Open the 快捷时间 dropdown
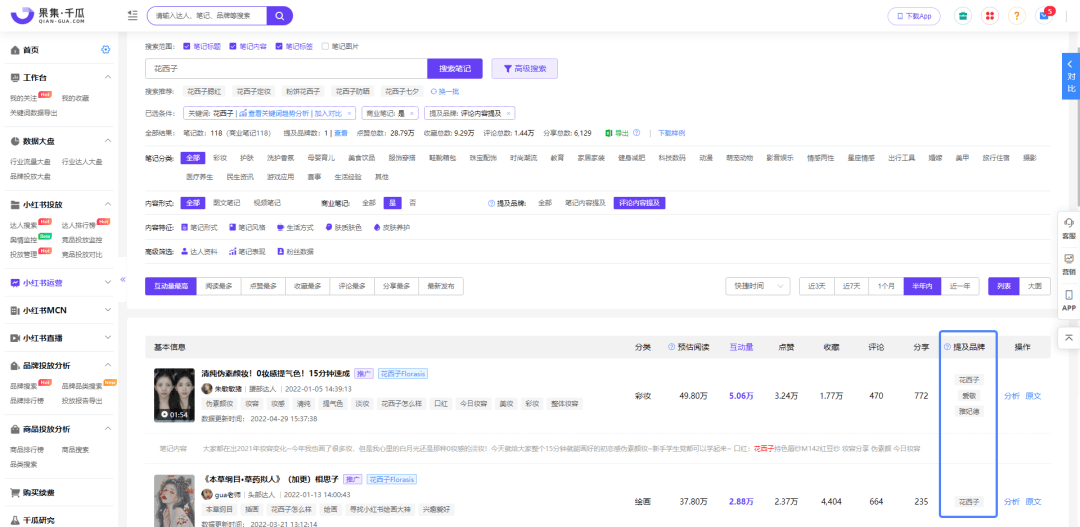The image size is (1080, 527). [758, 286]
